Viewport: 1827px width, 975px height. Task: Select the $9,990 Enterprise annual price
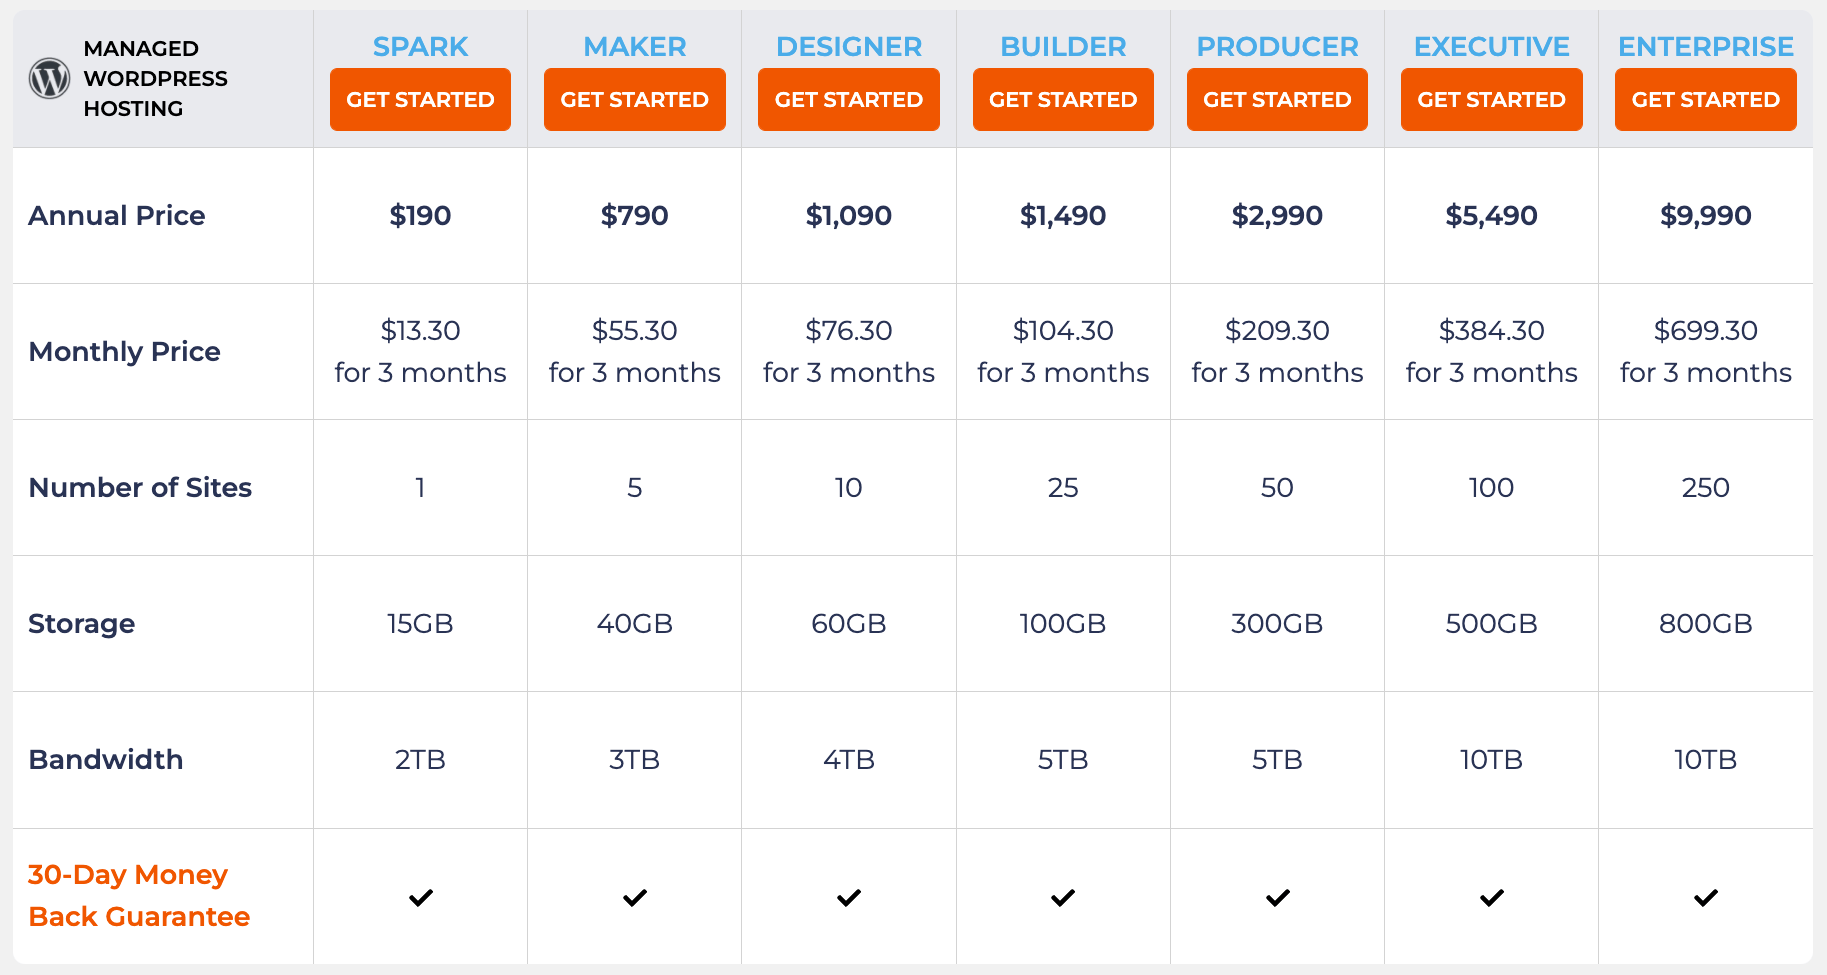point(1706,215)
